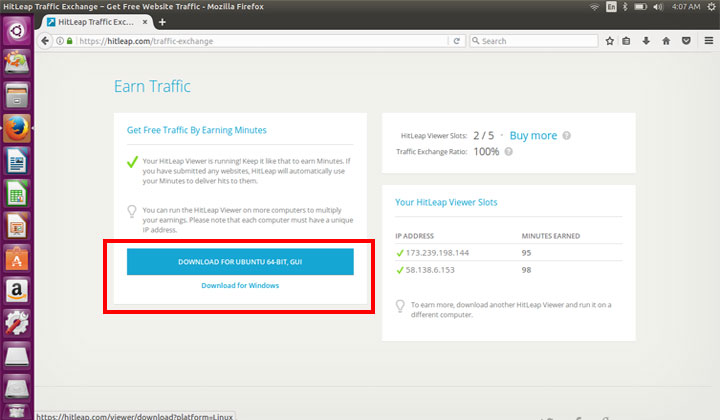
Task: Reload the page with refresh button
Action: pyautogui.click(x=456, y=41)
